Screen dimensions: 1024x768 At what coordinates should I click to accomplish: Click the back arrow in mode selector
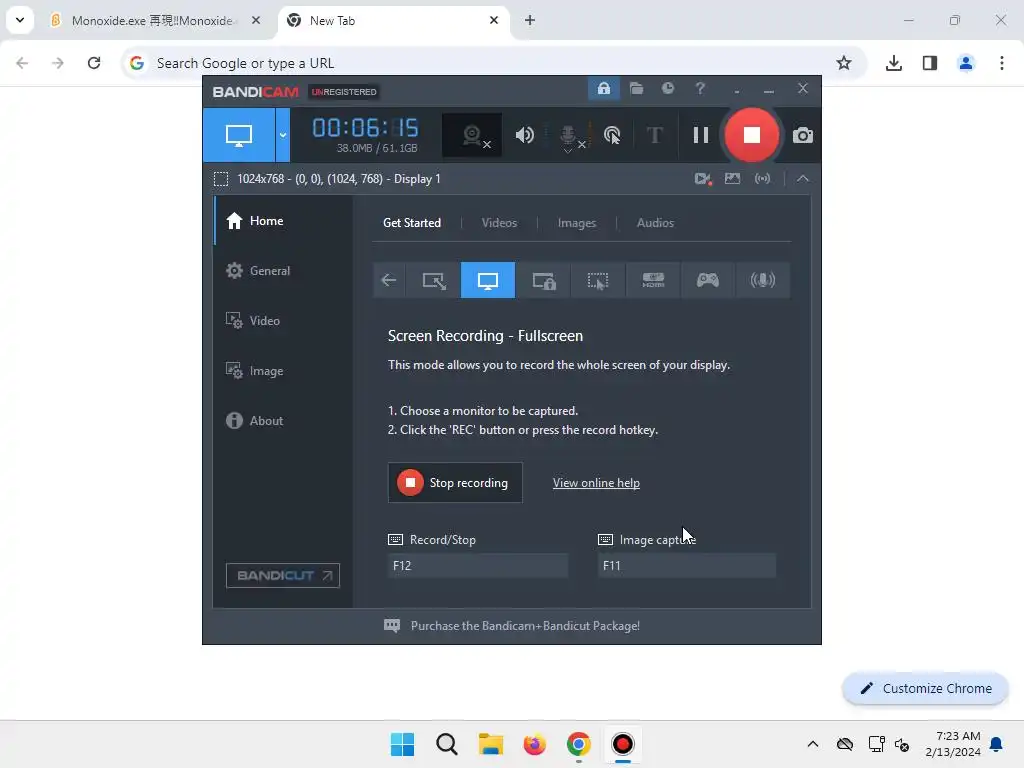[389, 280]
